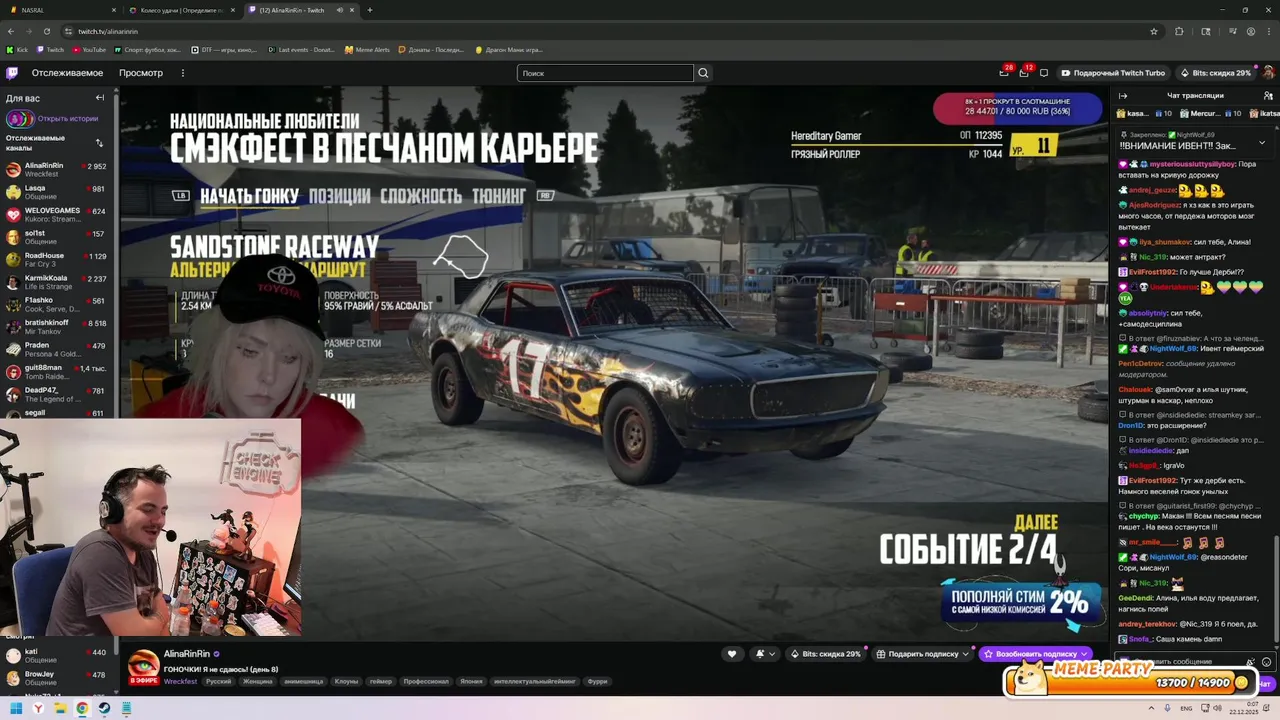
Task: Switch ENG keyboard language indicator
Action: click(x=1187, y=709)
